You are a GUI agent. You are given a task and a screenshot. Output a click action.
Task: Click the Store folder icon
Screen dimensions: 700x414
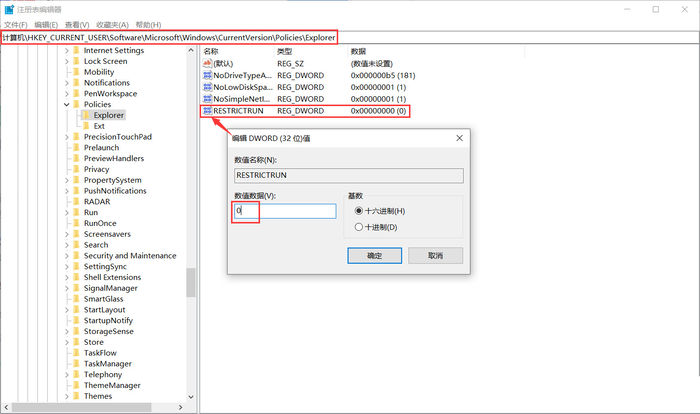pos(76,342)
